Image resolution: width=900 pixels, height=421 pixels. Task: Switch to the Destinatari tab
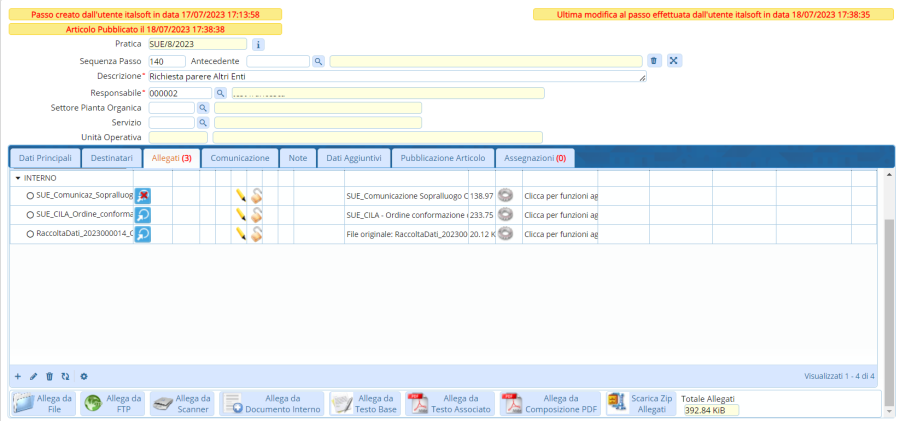click(109, 158)
